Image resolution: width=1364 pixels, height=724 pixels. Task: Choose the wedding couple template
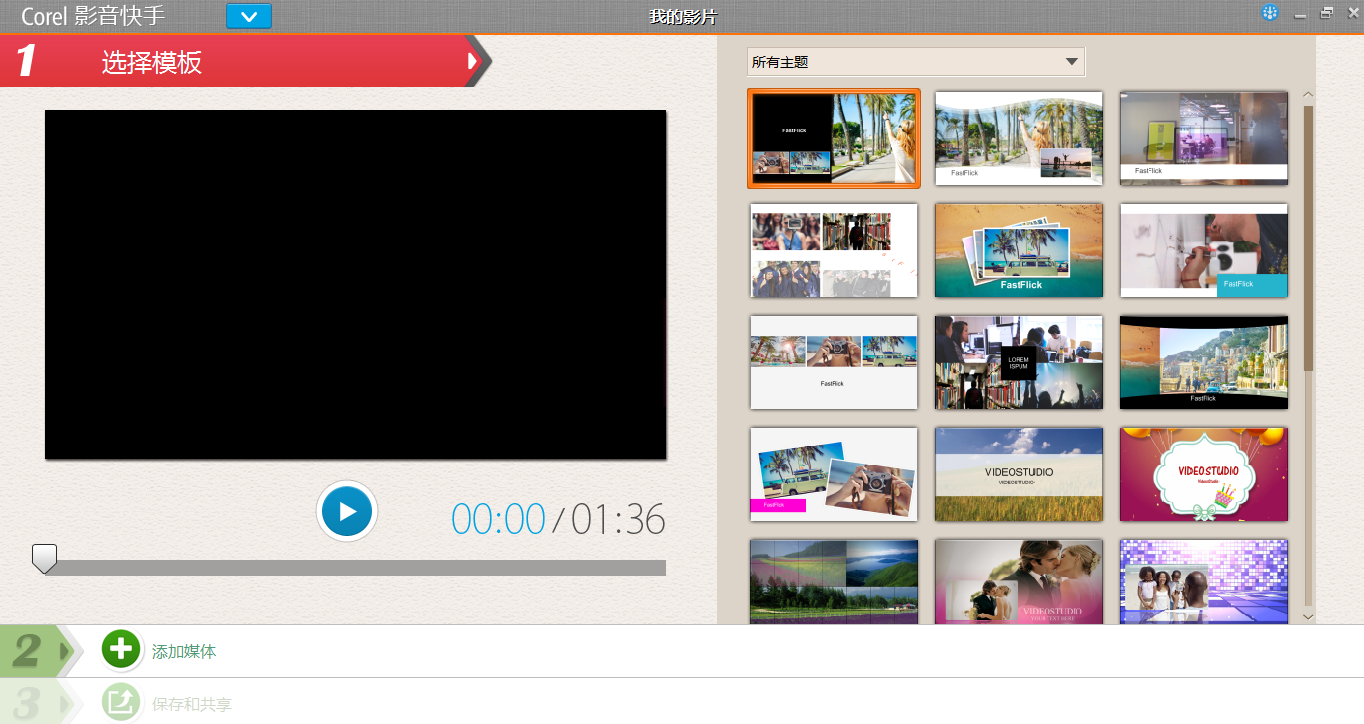[x=1018, y=582]
